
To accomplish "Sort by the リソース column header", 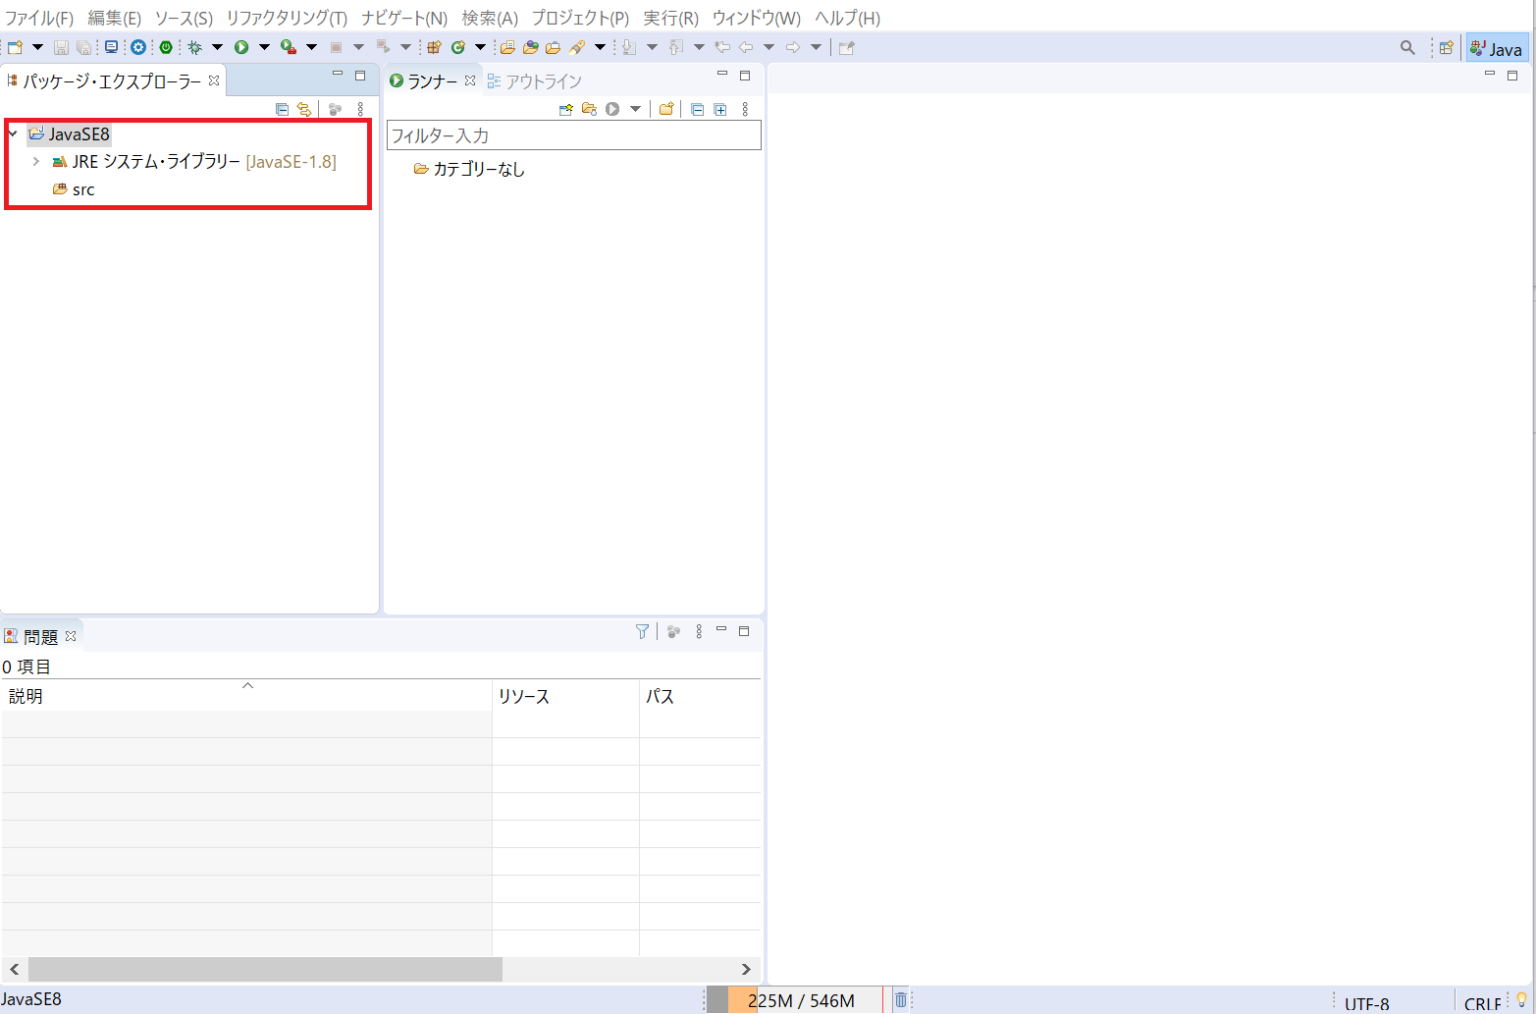I will [x=566, y=696].
